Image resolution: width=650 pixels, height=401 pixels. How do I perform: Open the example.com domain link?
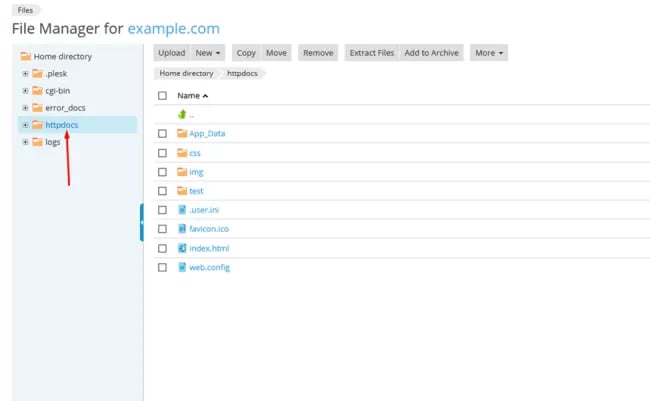click(174, 29)
